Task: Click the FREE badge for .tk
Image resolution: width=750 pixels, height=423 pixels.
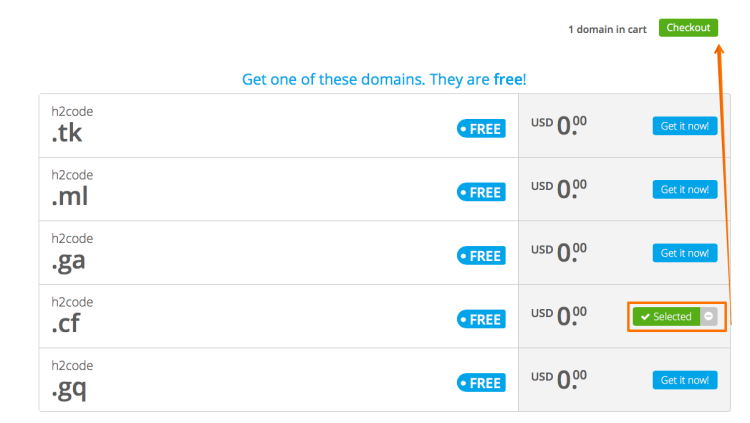Action: pyautogui.click(x=481, y=129)
